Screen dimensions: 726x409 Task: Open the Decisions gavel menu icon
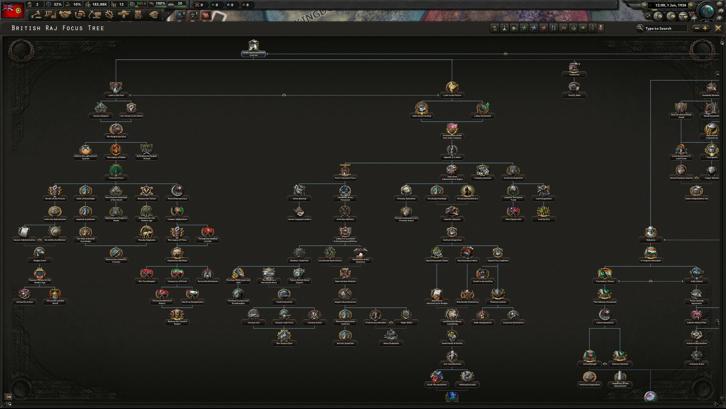36,15
